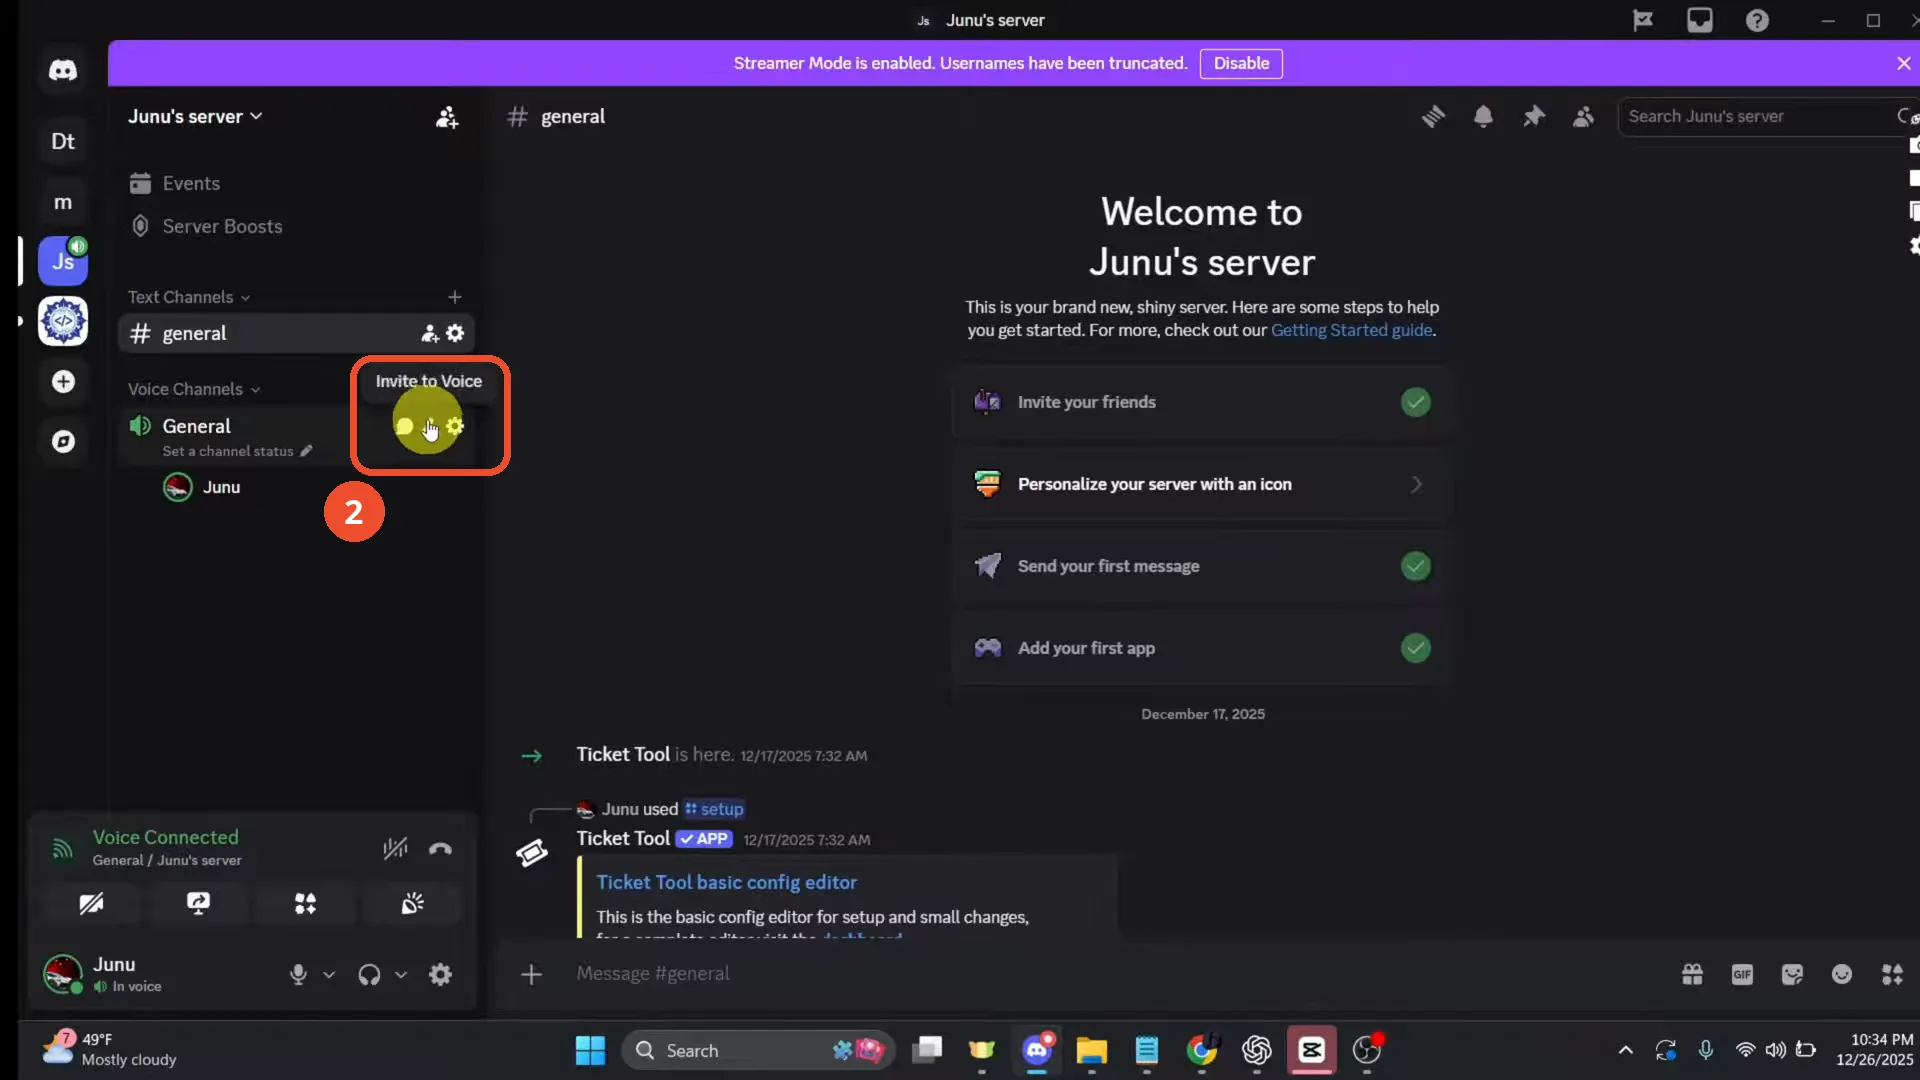Disable Streamer Mode button
Viewport: 1920px width, 1080px height.
(x=1241, y=63)
